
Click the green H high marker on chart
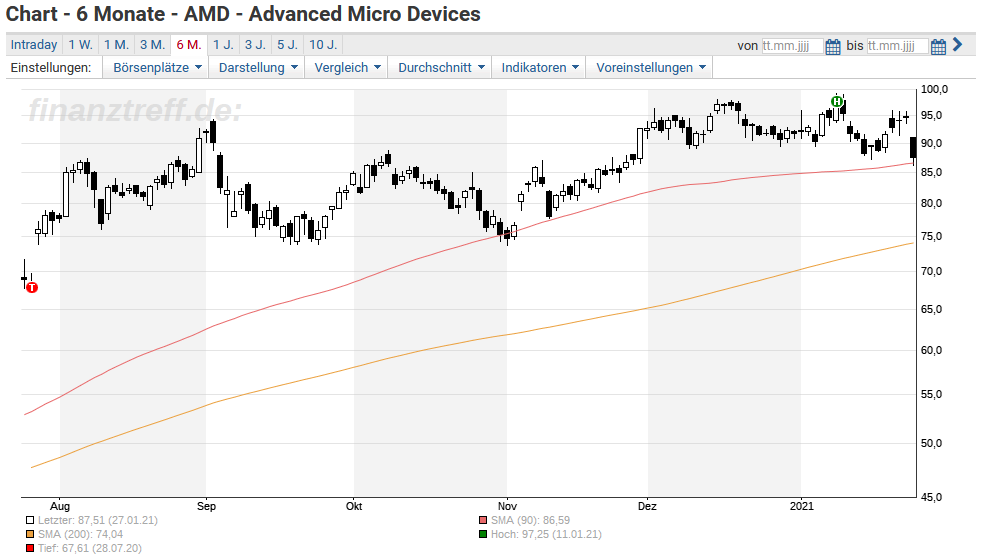pos(837,102)
